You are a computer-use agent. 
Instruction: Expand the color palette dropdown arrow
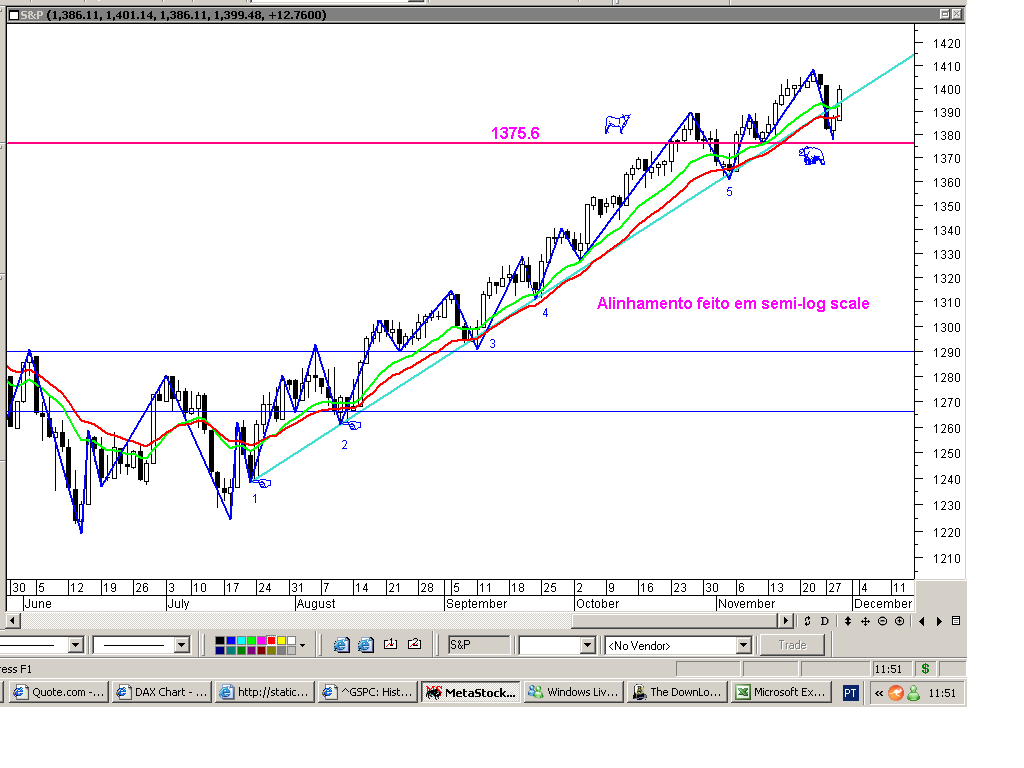click(302, 645)
